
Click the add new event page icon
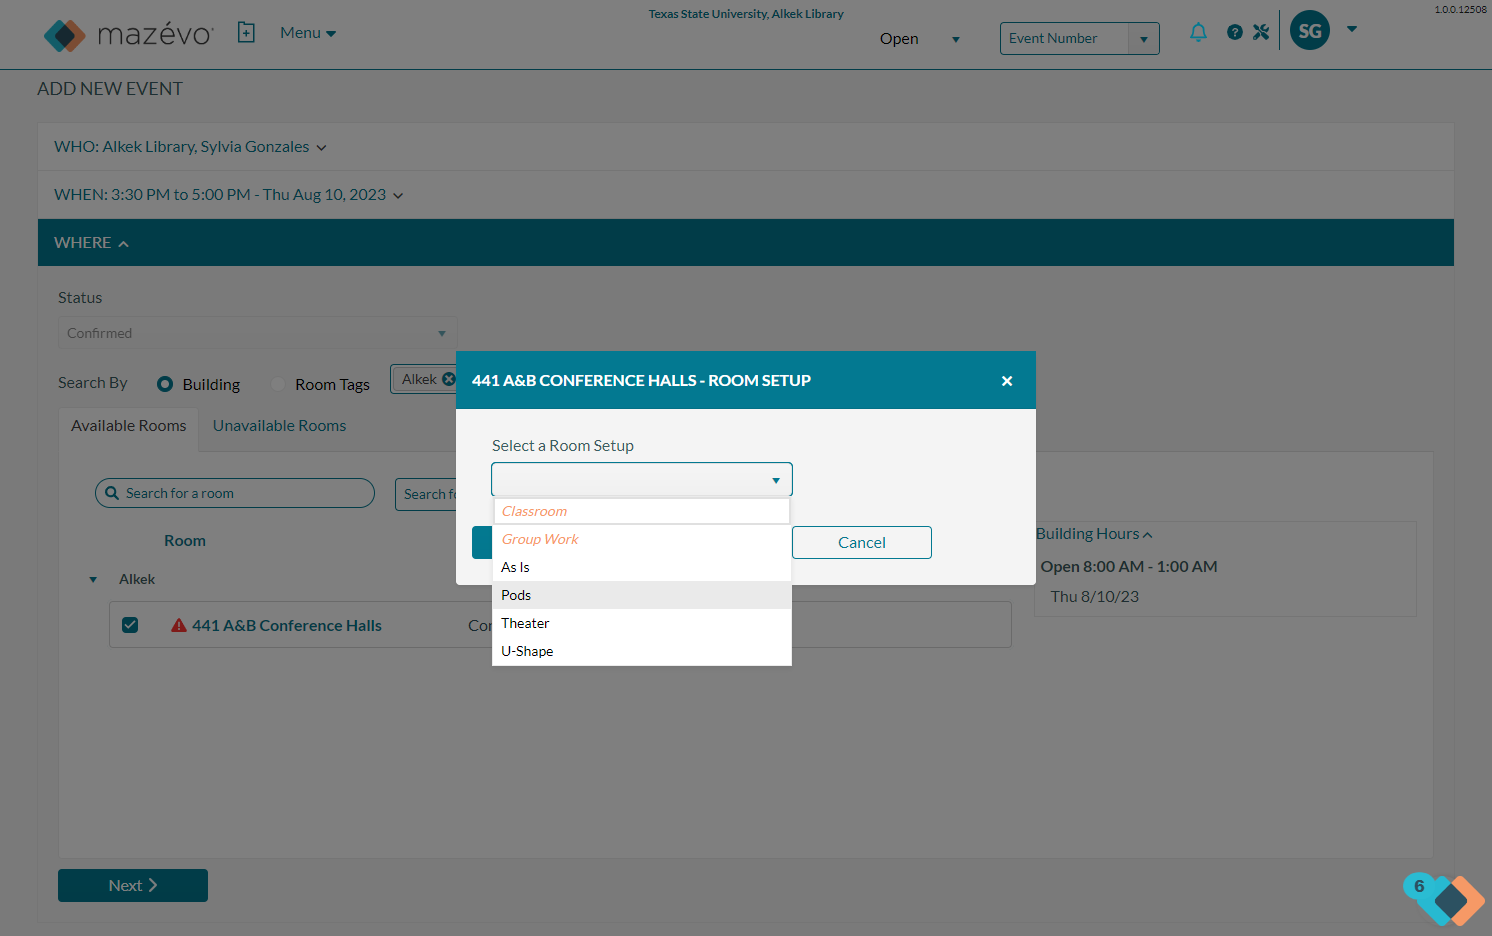(x=246, y=33)
